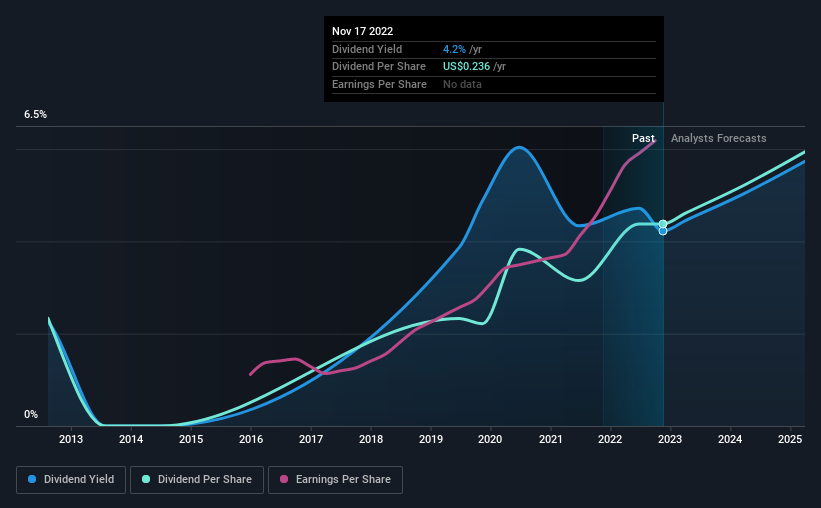Screen dimensions: 821x508
Task: Click the 2019 x-axis label
Action: (431, 439)
